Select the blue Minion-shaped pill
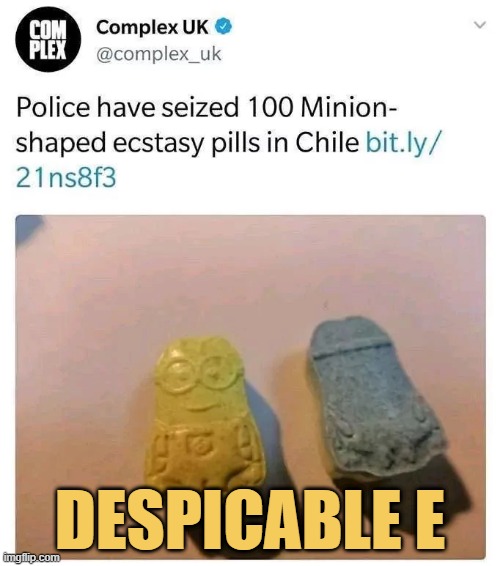The width and height of the screenshot is (500, 566). [x=374, y=397]
